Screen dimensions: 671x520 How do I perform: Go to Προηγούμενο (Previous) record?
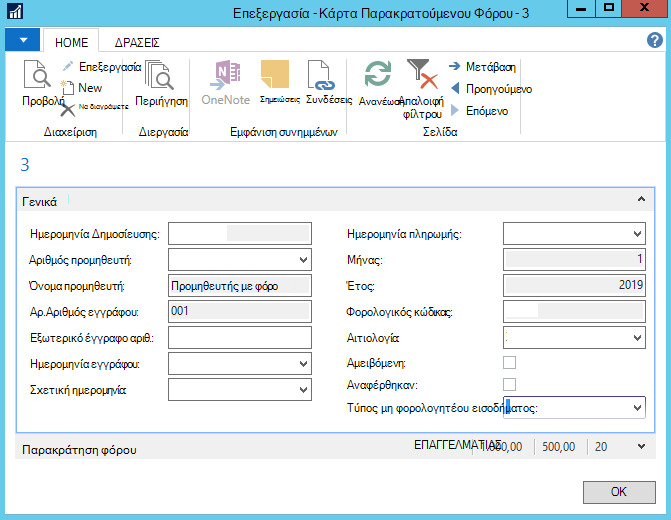click(x=491, y=89)
